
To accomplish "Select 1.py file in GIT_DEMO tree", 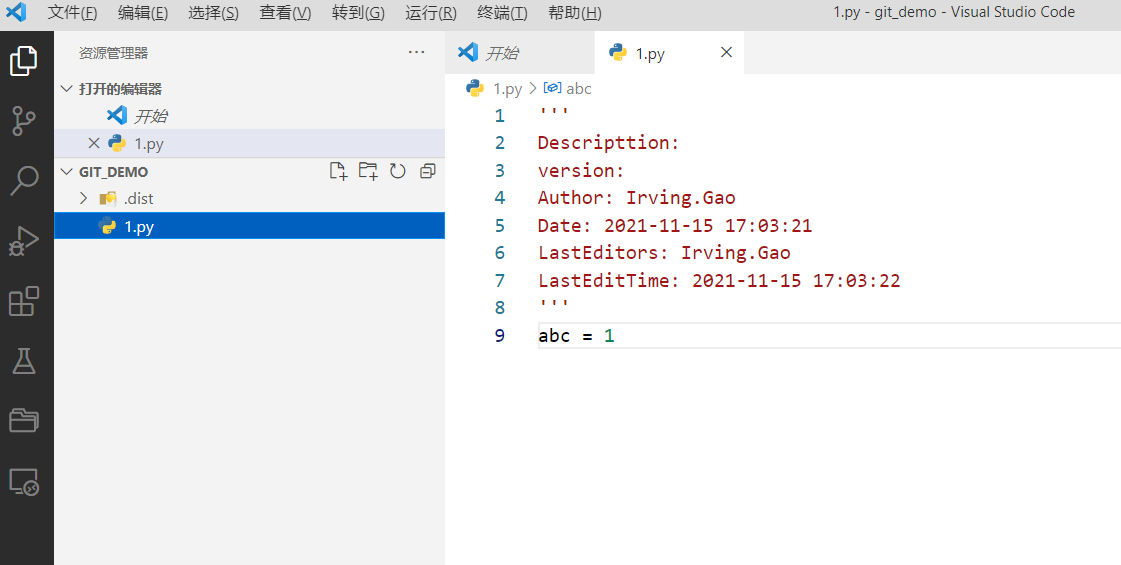I will click(250, 226).
